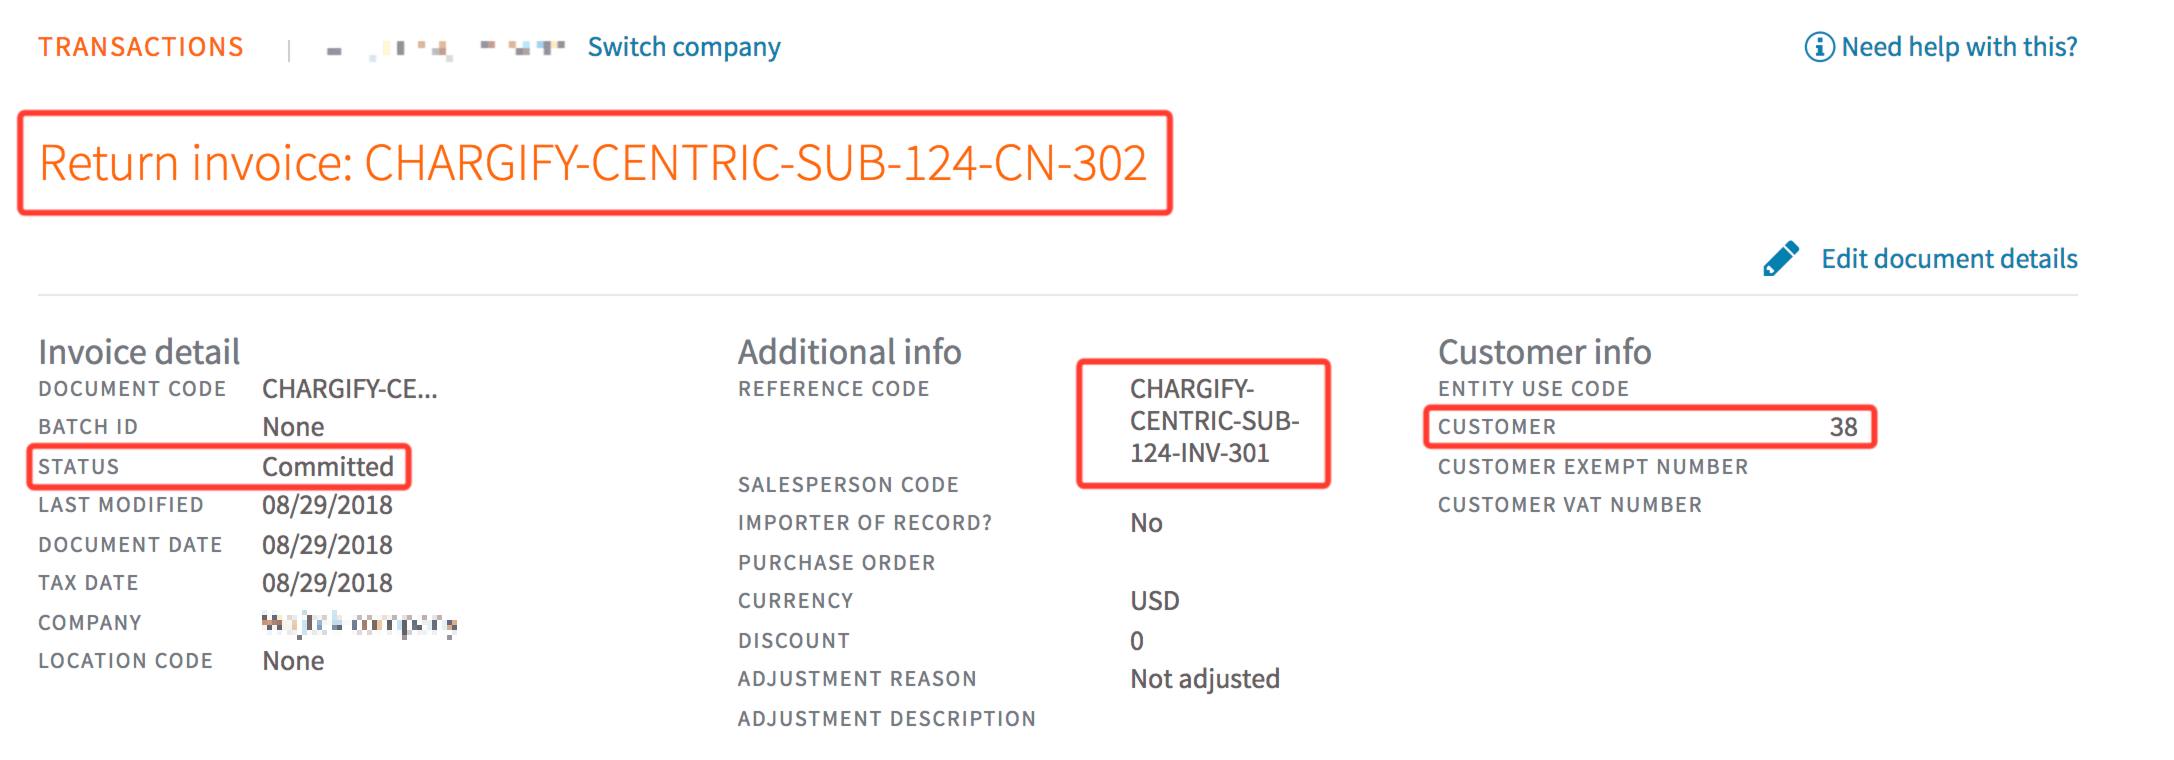This screenshot has width=2174, height=760.
Task: Click the pencil edit icon
Action: [x=1781, y=258]
